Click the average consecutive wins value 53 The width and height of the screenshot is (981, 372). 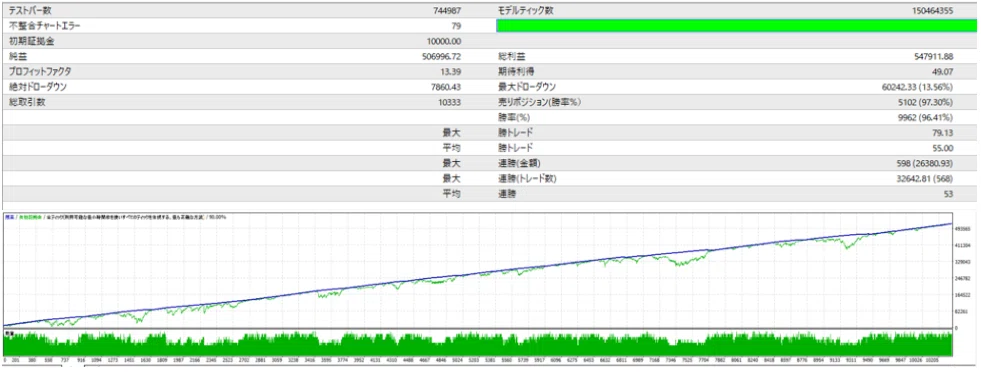click(948, 194)
